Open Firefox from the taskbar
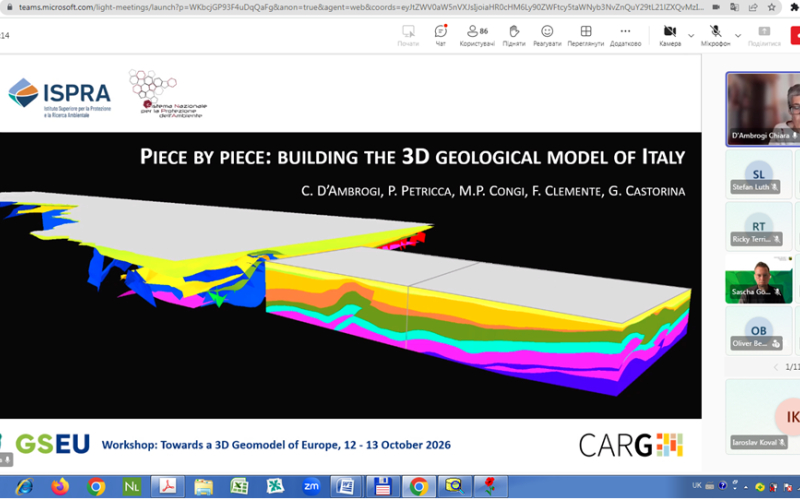 [60, 487]
